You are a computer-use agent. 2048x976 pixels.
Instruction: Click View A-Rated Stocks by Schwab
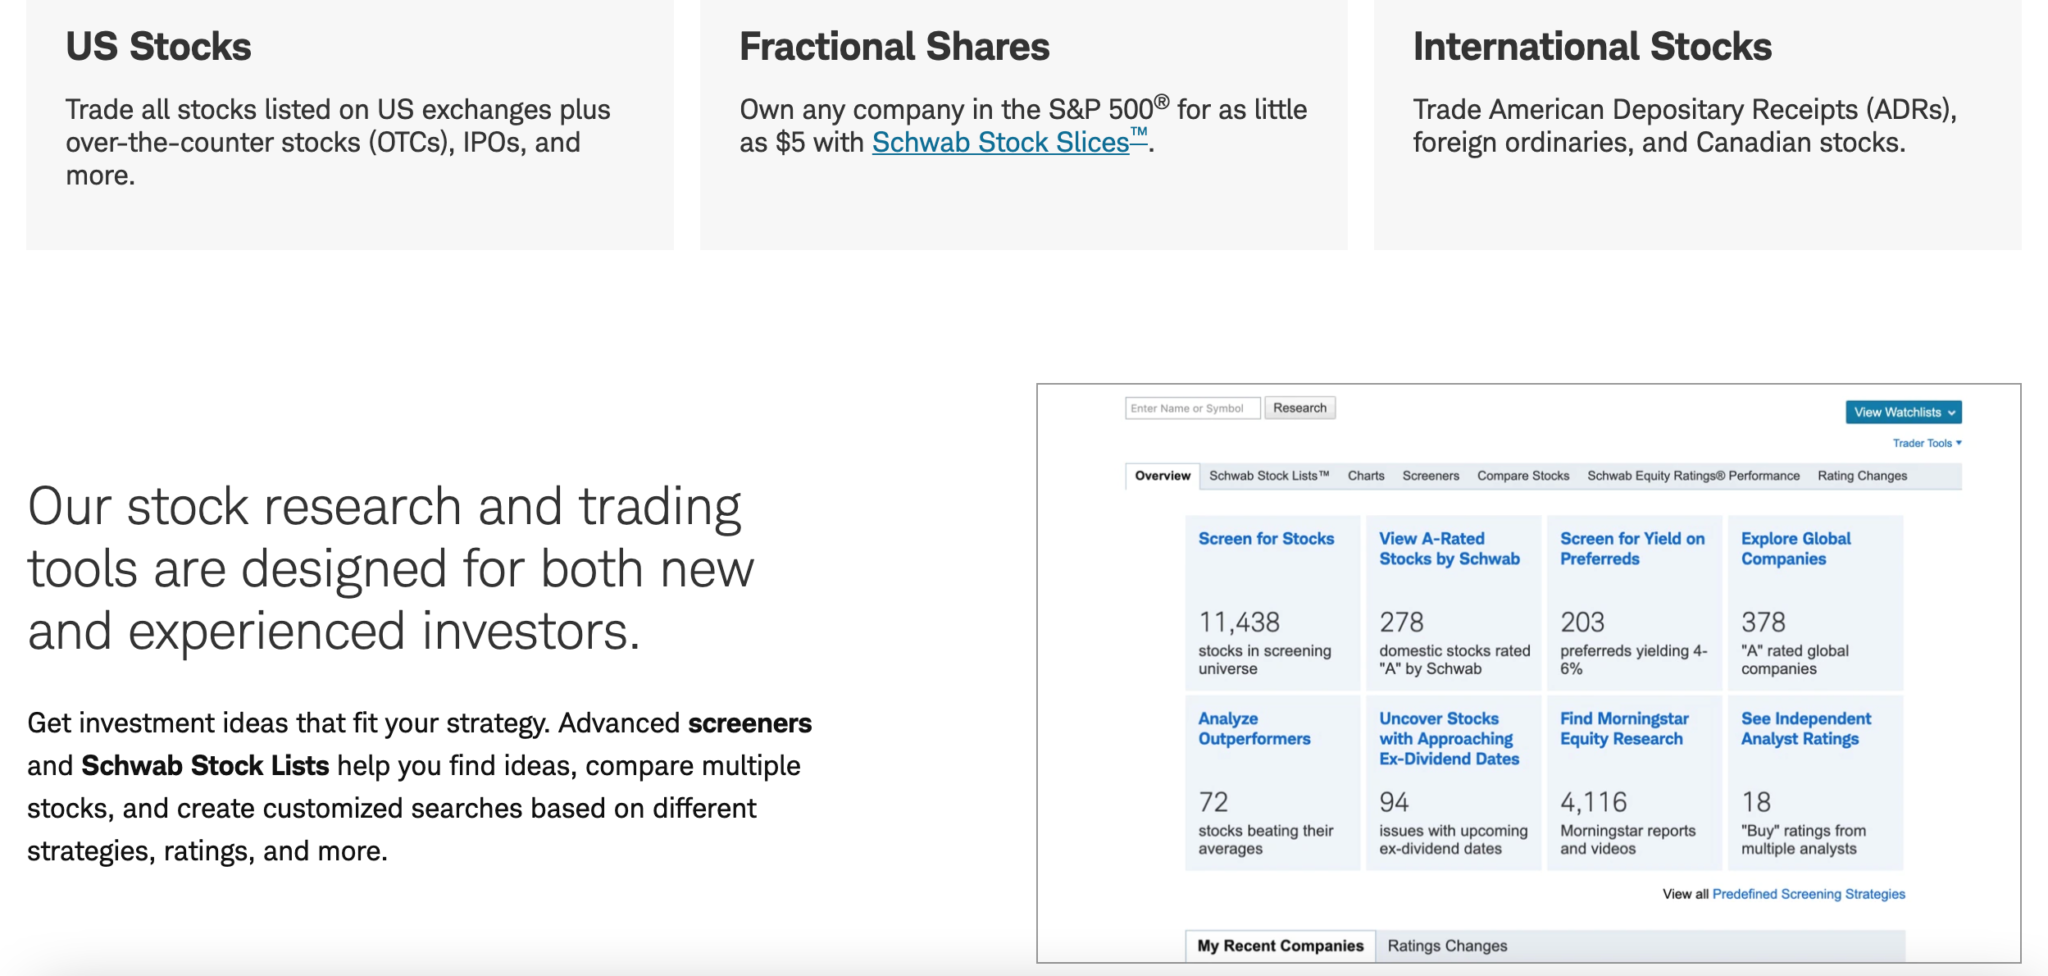pos(1449,549)
